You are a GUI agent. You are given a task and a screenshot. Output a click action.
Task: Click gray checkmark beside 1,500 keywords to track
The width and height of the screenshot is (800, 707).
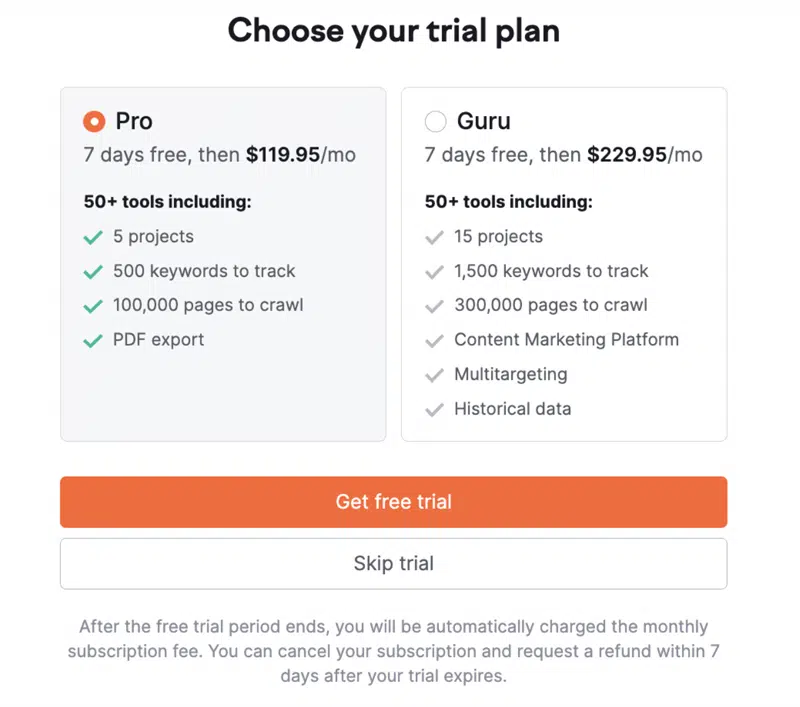pos(434,272)
